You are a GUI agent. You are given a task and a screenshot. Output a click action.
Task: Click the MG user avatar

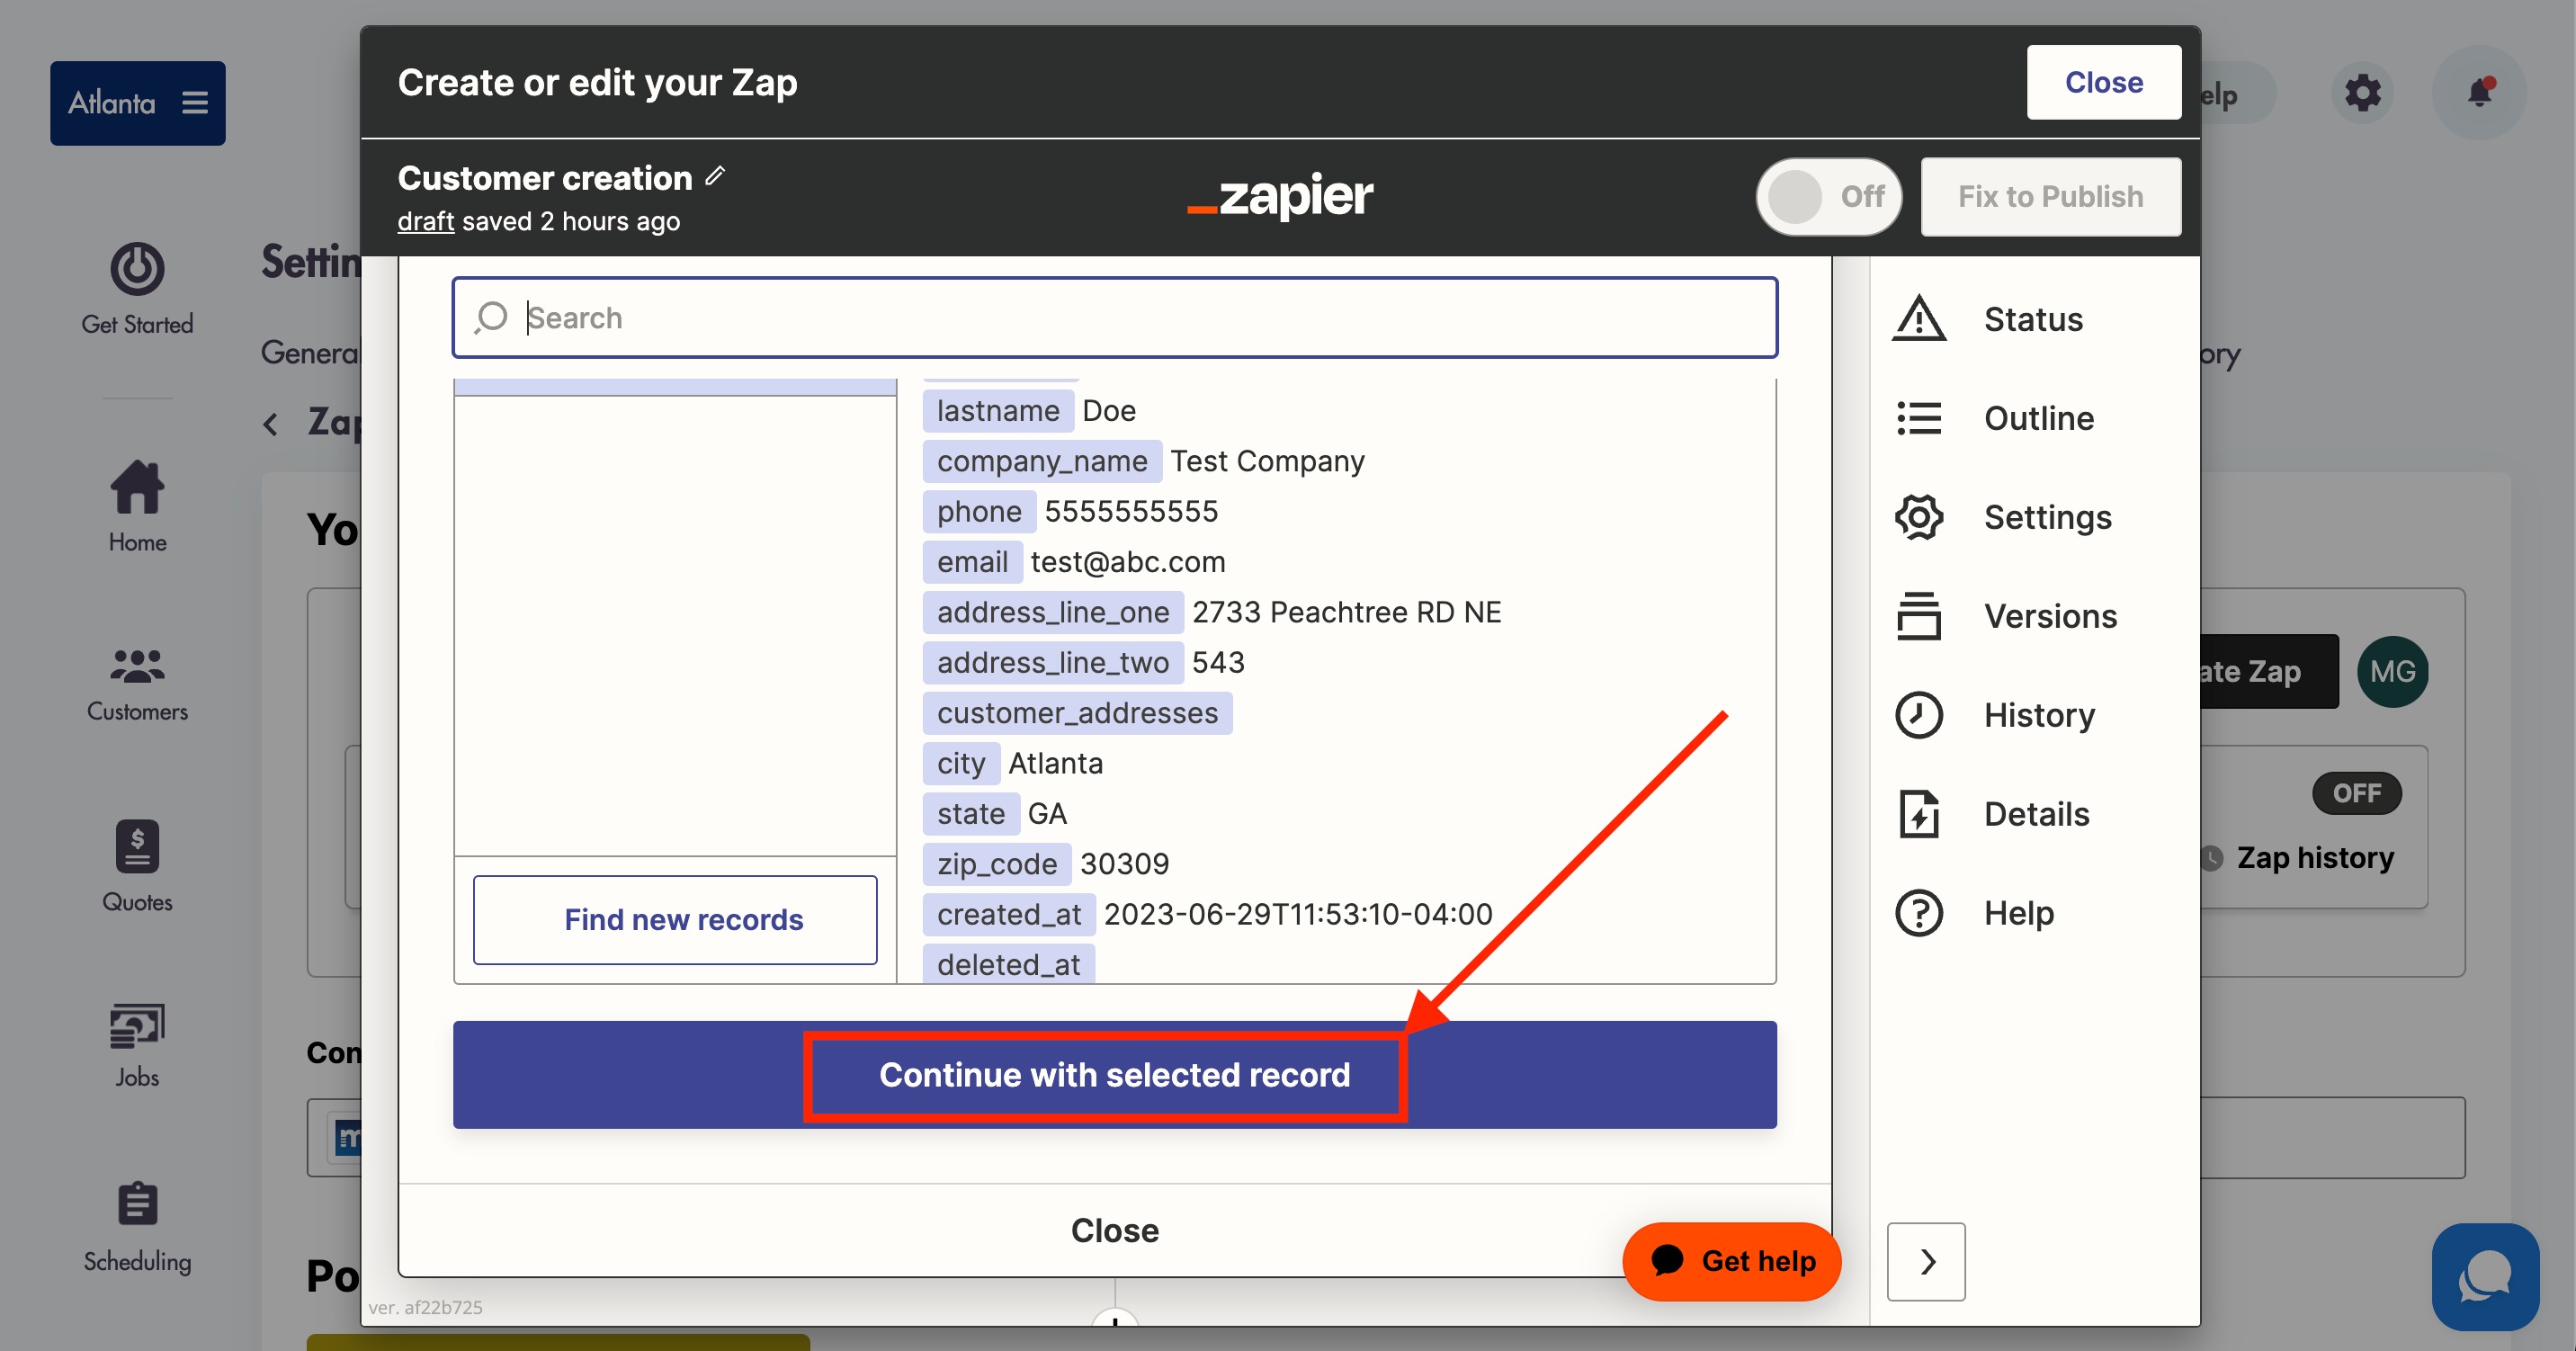pyautogui.click(x=2392, y=671)
